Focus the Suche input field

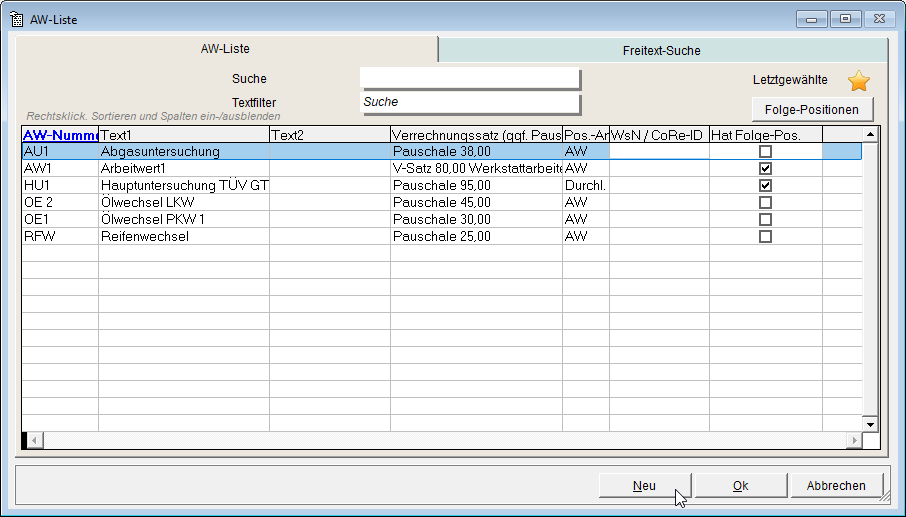470,79
